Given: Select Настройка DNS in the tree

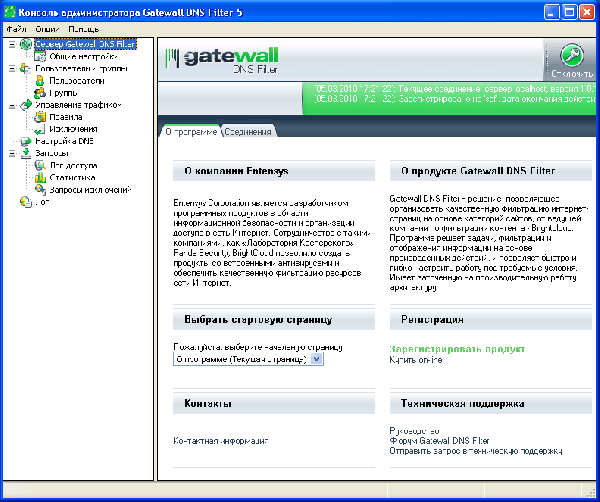Looking at the screenshot, I should tap(64, 141).
